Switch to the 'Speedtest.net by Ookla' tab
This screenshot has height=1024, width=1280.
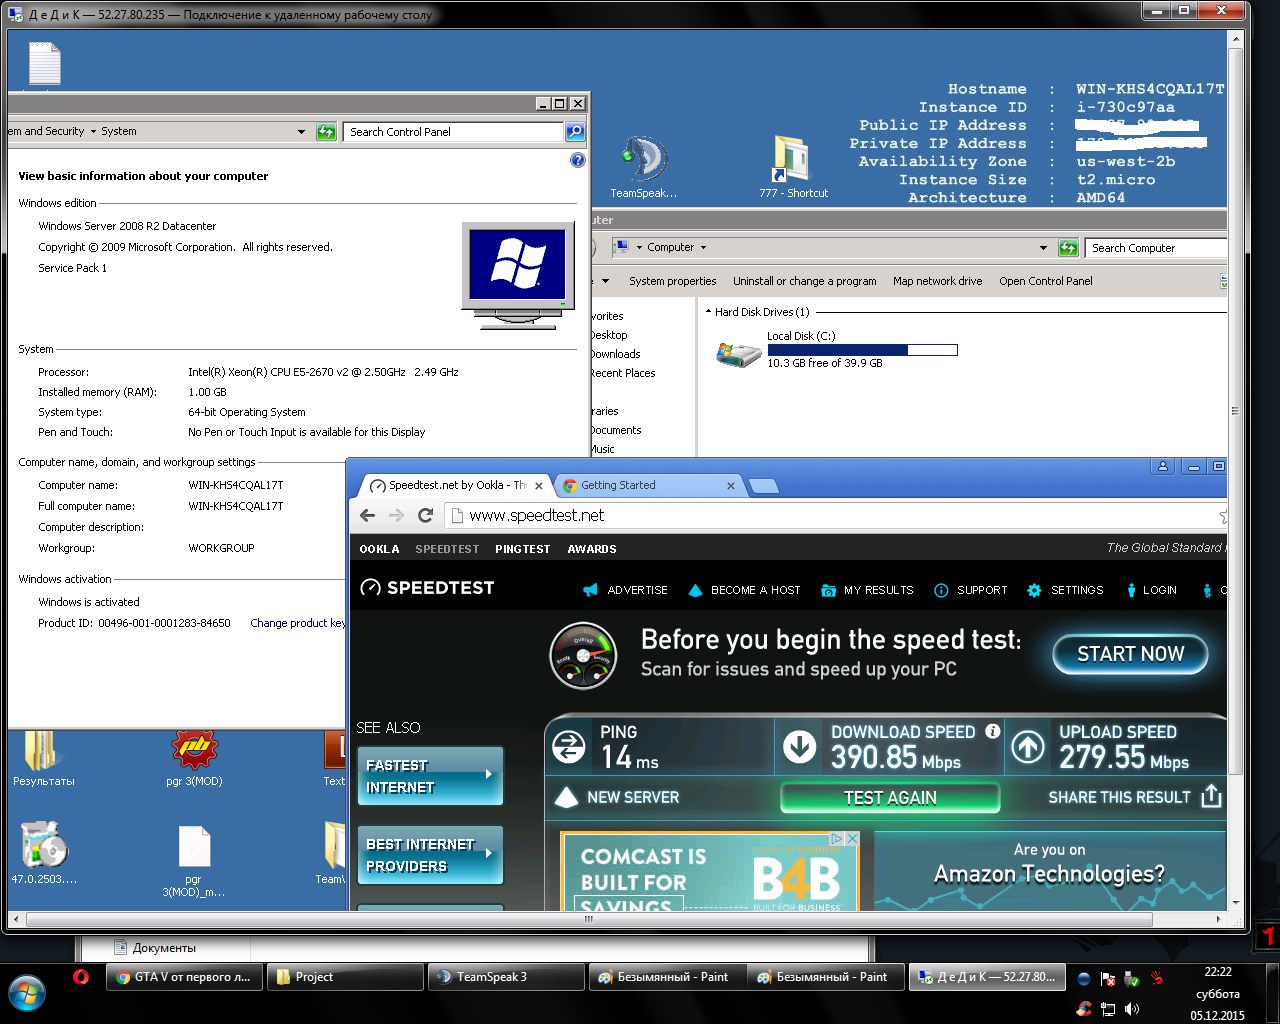458,485
